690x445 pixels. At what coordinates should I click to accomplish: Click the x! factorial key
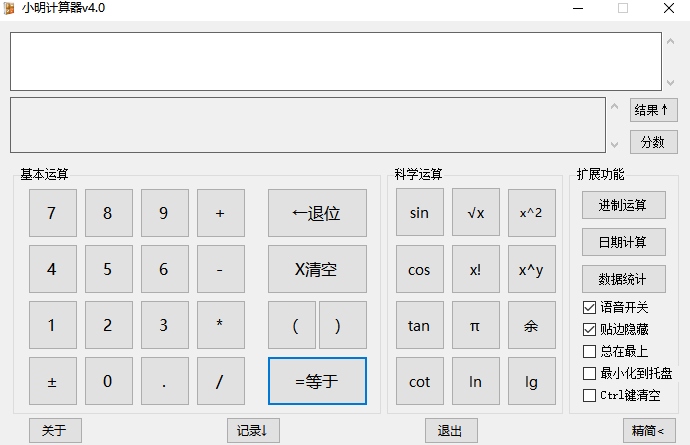tap(476, 269)
